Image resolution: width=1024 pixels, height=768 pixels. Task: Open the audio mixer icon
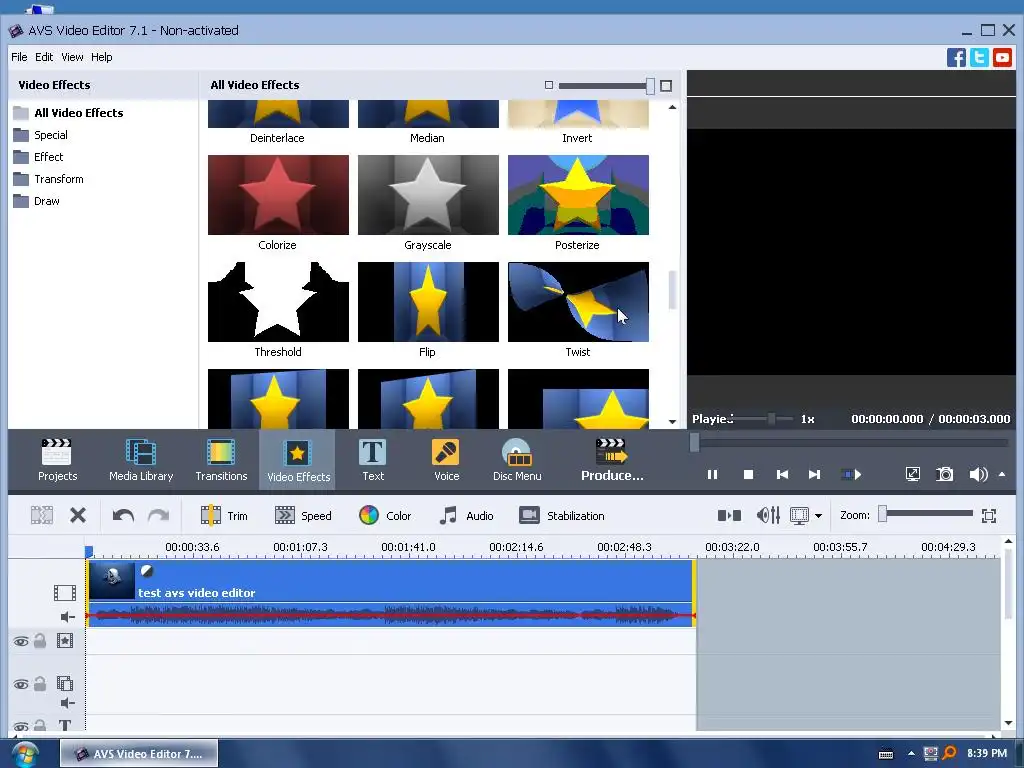click(x=768, y=516)
